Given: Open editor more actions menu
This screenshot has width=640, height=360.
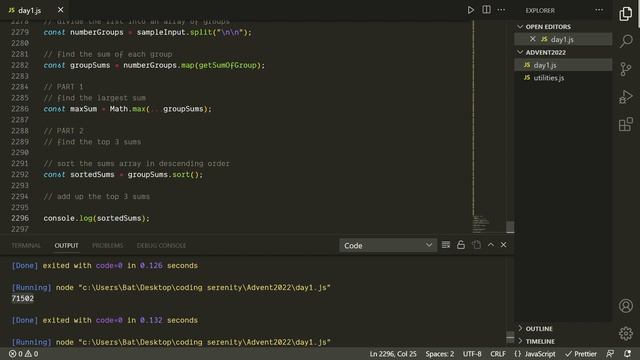Looking at the screenshot, I should 501,10.
